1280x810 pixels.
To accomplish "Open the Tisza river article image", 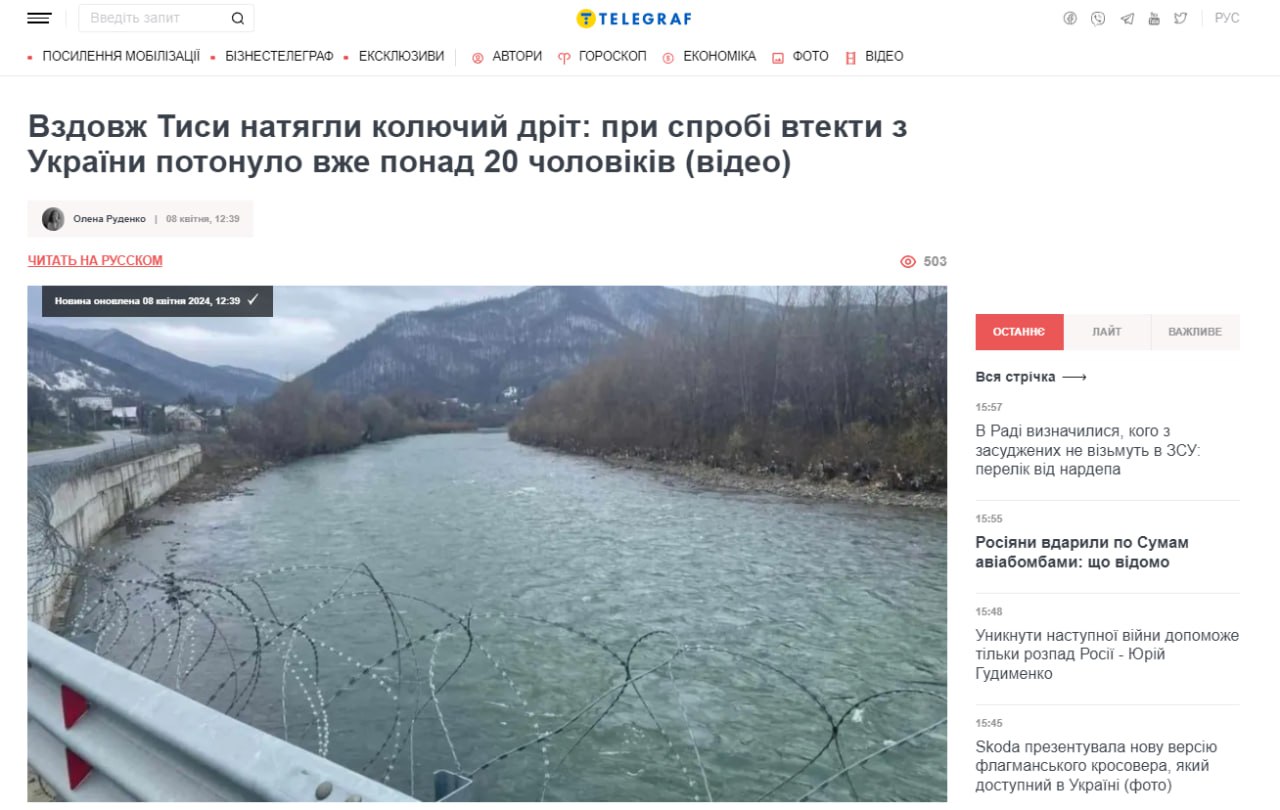I will [487, 544].
